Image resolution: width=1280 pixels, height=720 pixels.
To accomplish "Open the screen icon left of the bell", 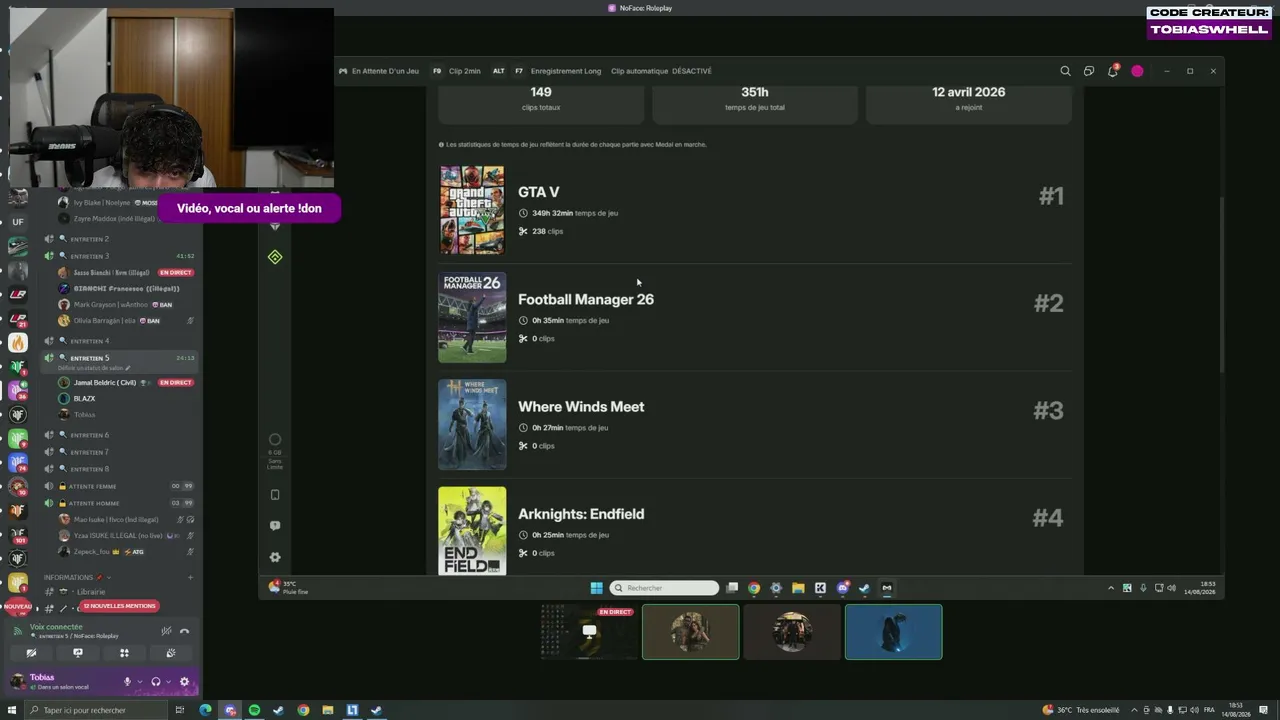I will pos(1089,71).
